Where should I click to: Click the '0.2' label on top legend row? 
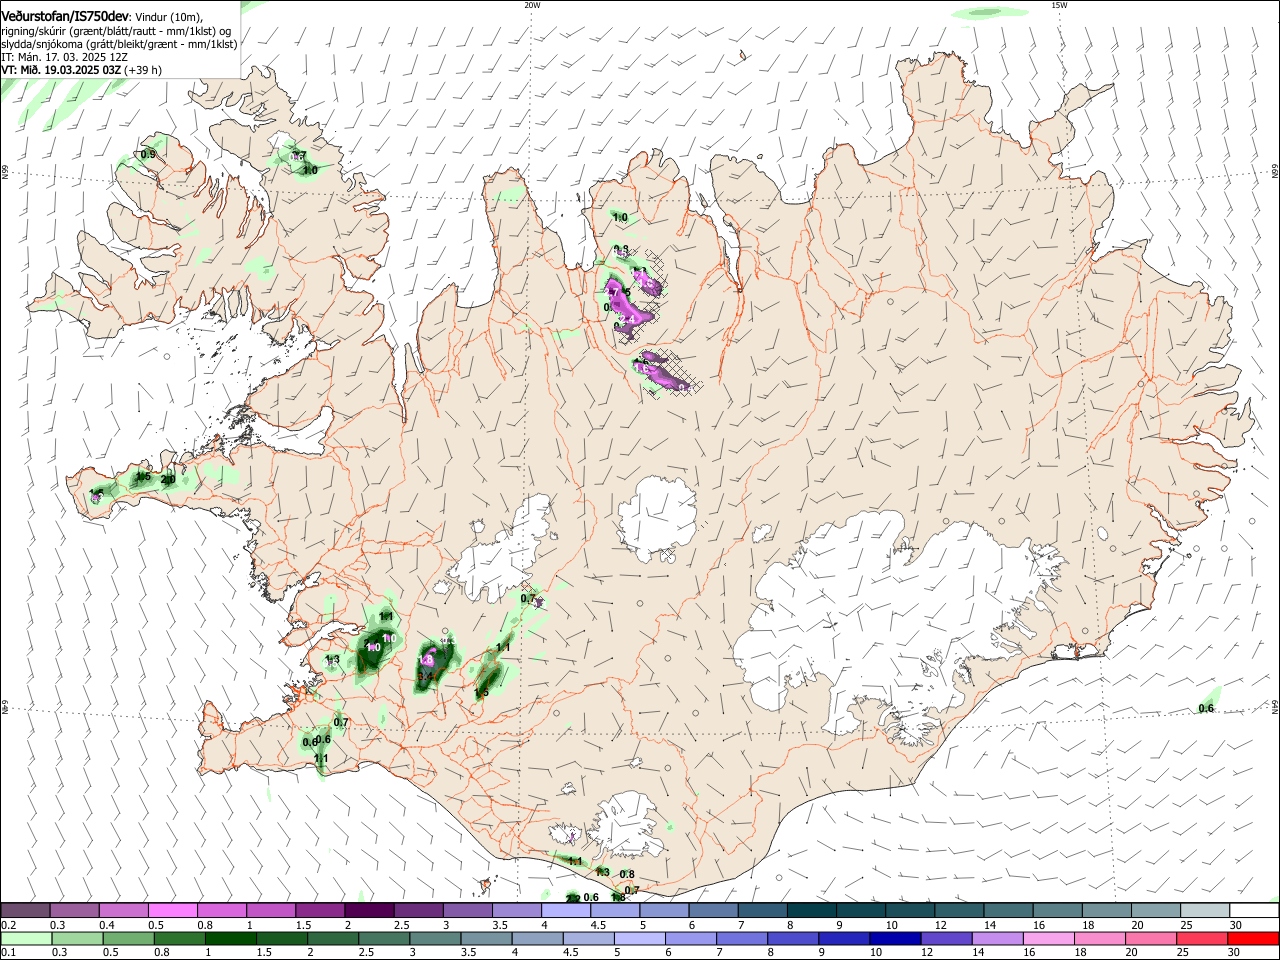(x=8, y=925)
